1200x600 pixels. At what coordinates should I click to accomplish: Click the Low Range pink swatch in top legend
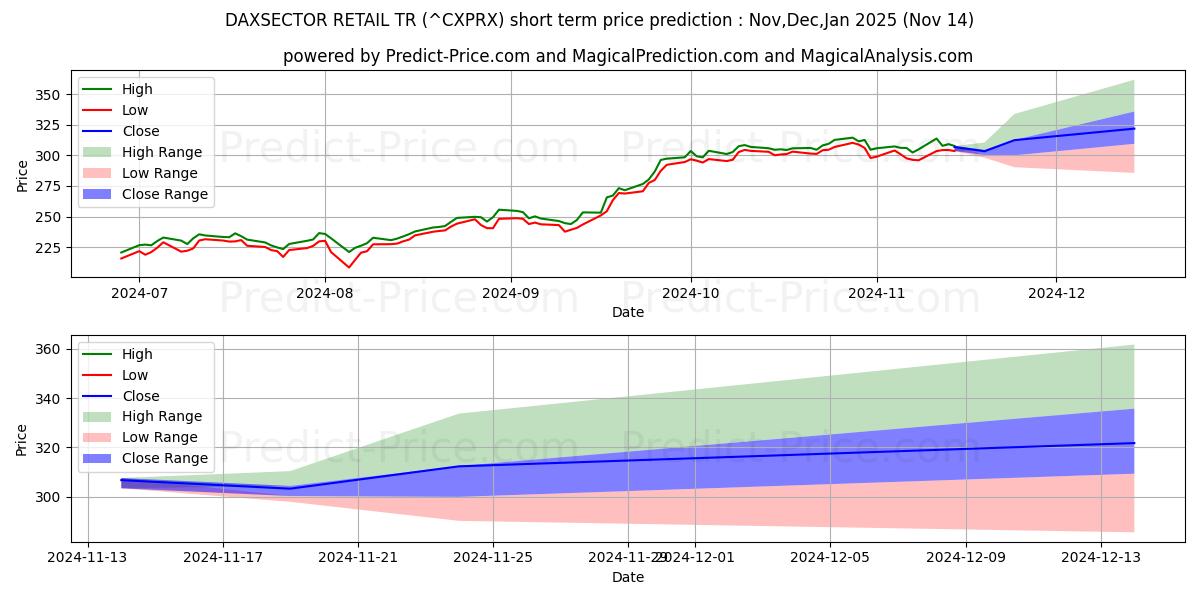[98, 173]
